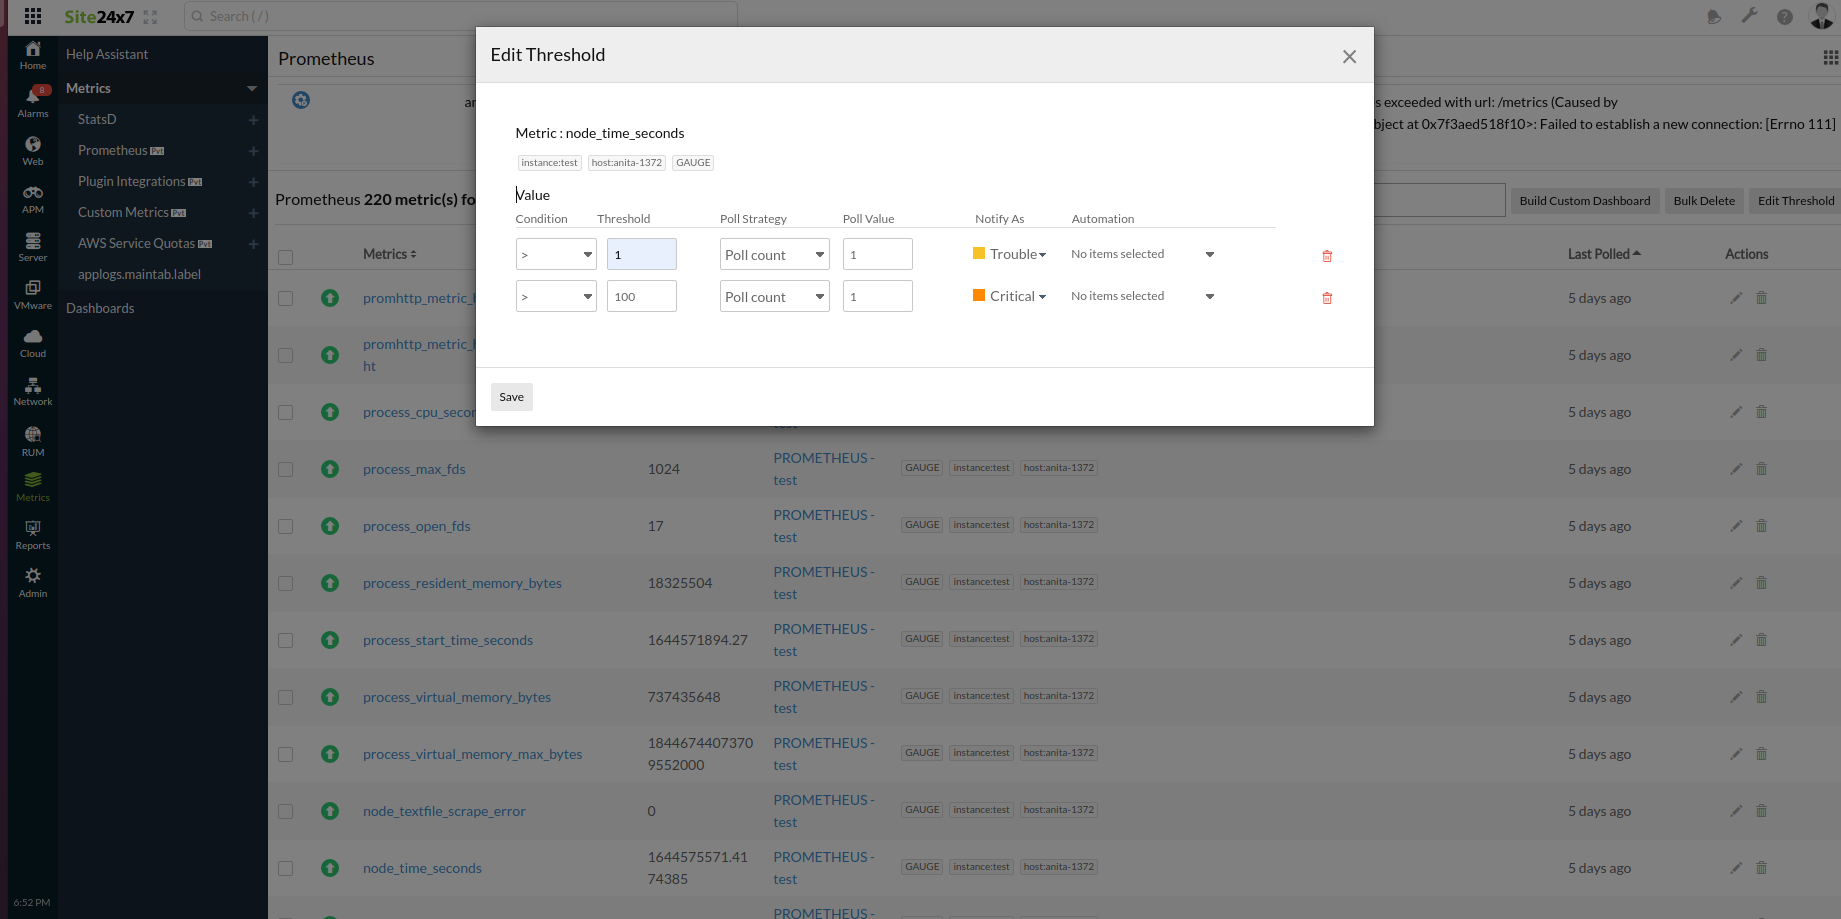Viewport: 1841px width, 919px height.
Task: Select the Alarms sidebar icon
Action: coord(32,100)
